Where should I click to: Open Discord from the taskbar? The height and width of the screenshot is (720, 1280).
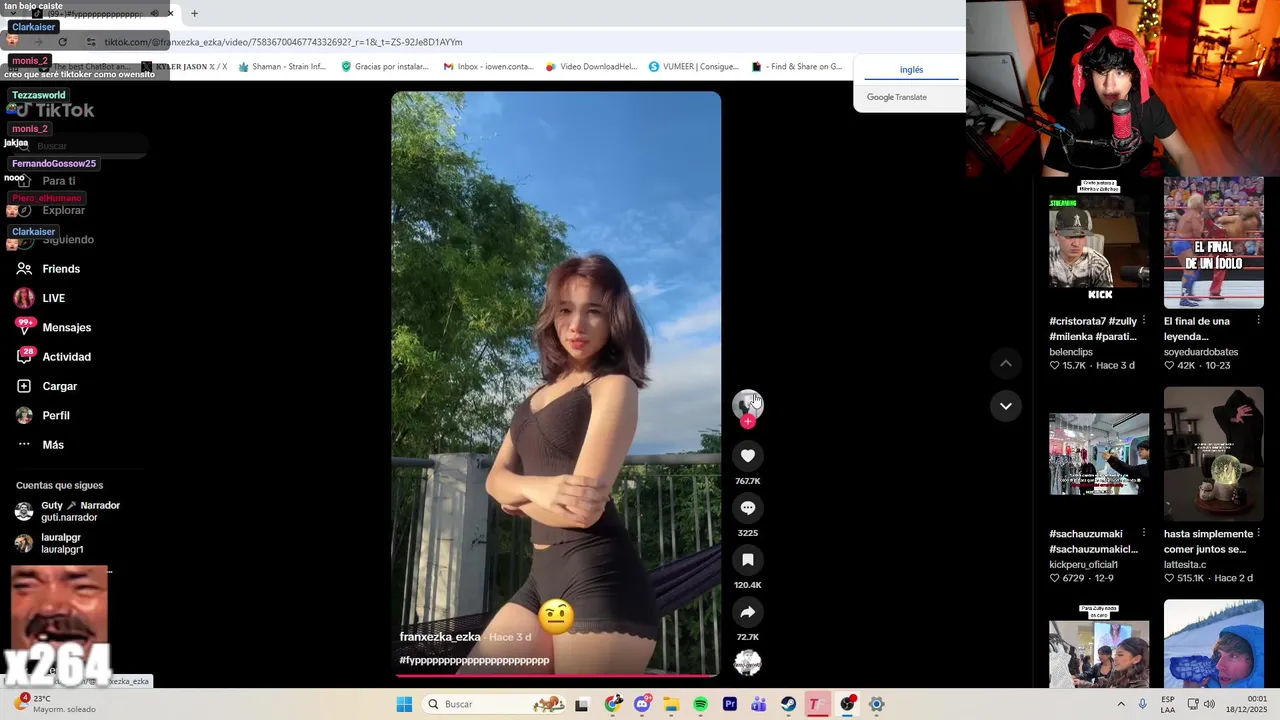coord(642,704)
